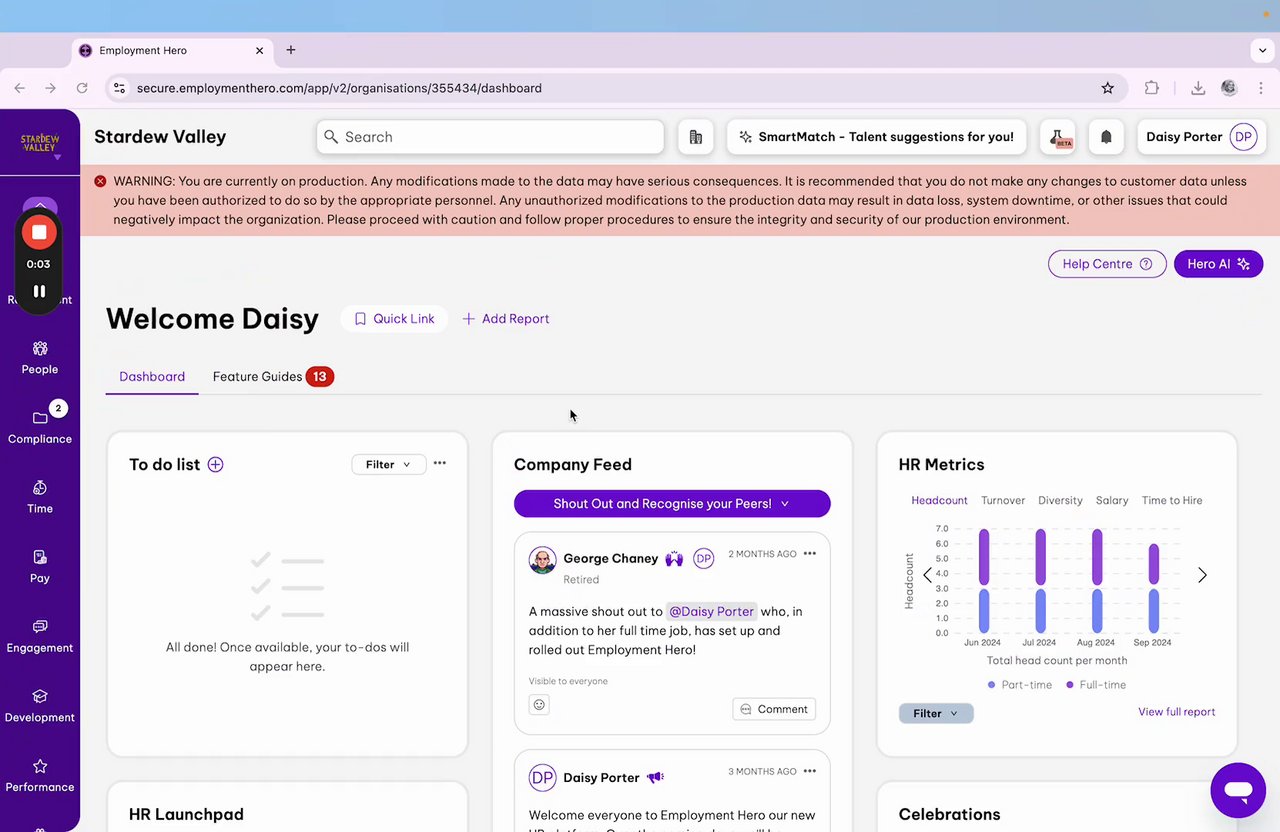
Task: Click the DP avatar in header
Action: [x=1243, y=137]
